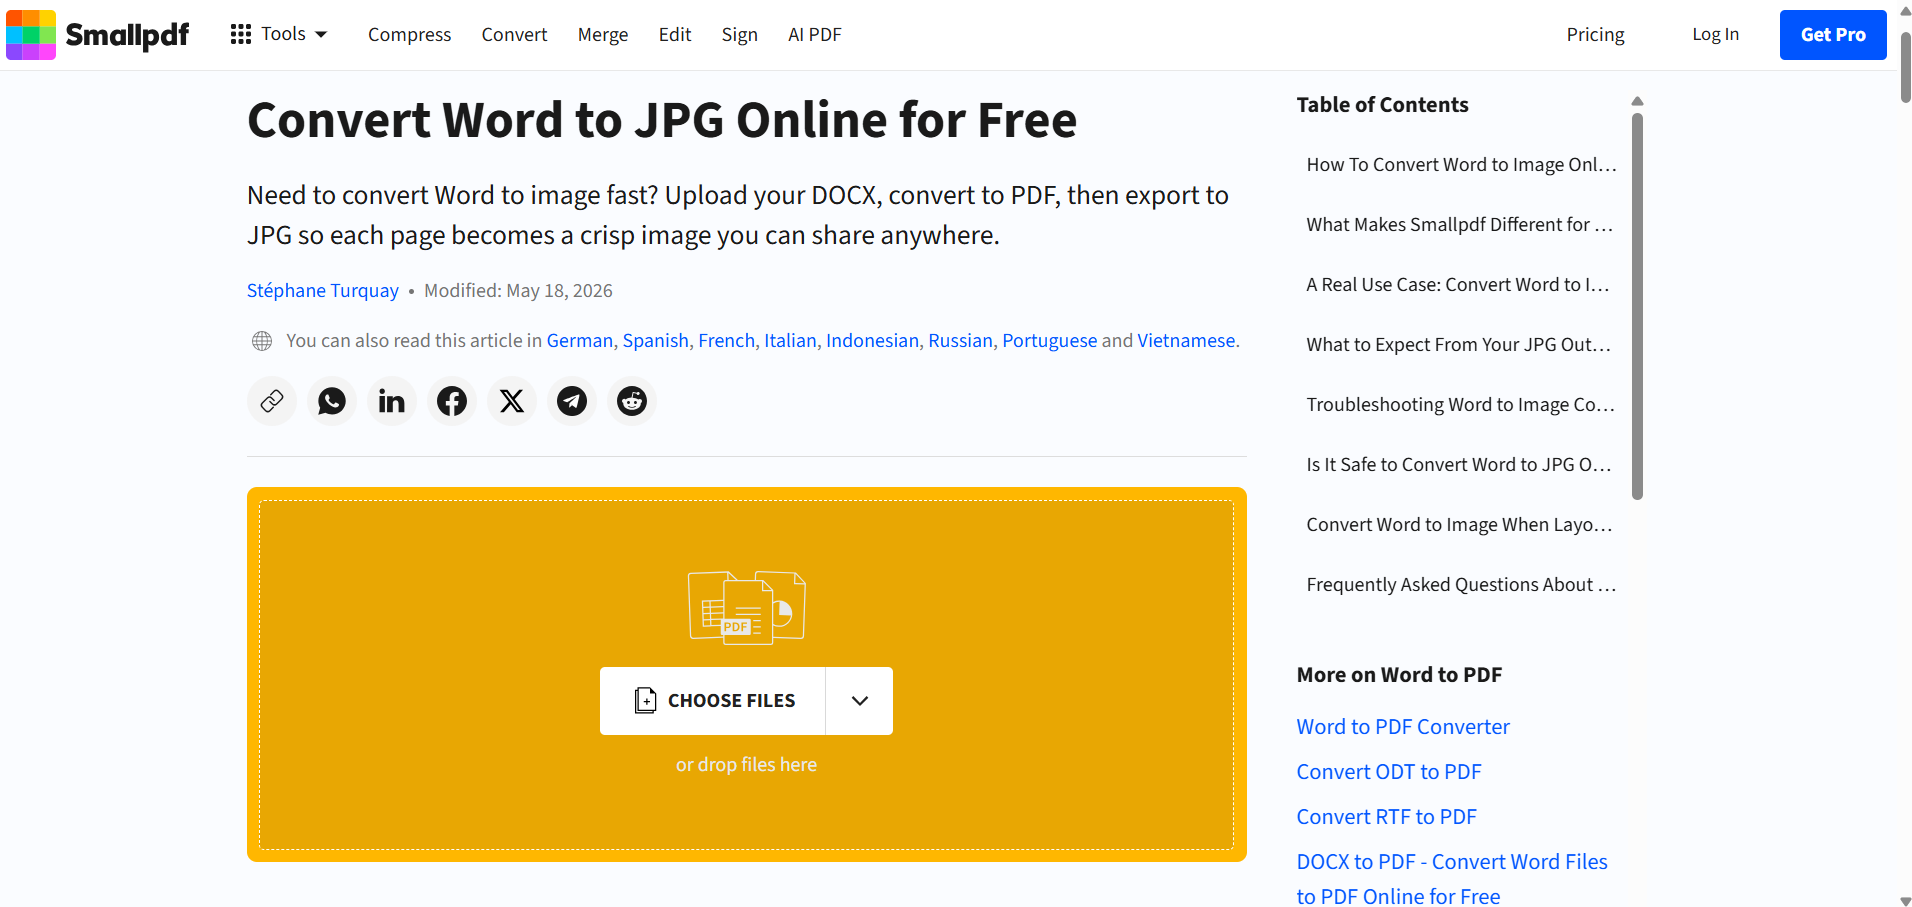
Task: Jump to What Makes Smallpdf Different section
Action: coord(1461,225)
